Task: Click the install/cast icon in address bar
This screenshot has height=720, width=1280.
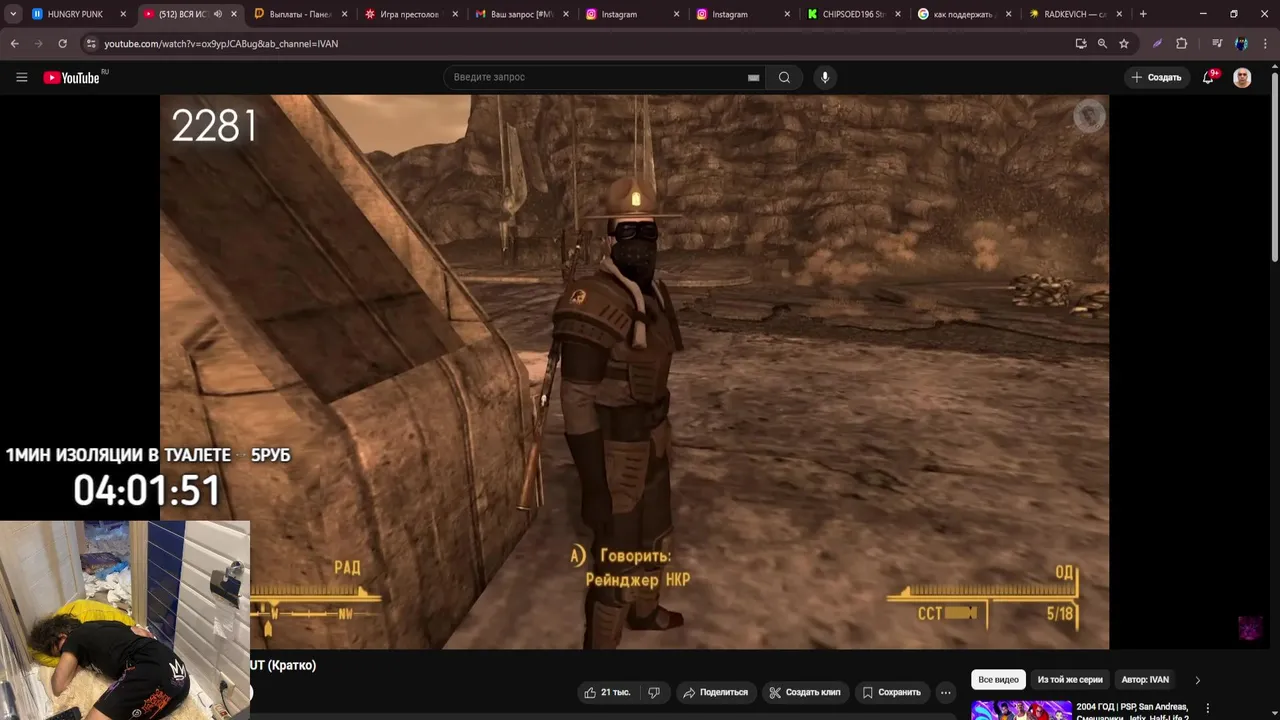Action: click(x=1081, y=44)
